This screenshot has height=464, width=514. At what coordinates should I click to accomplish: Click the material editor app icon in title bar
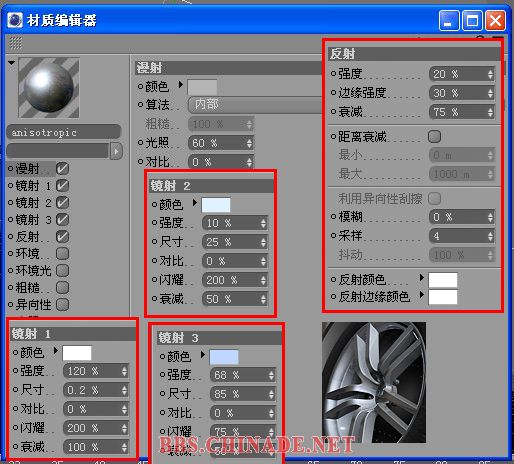coord(15,20)
